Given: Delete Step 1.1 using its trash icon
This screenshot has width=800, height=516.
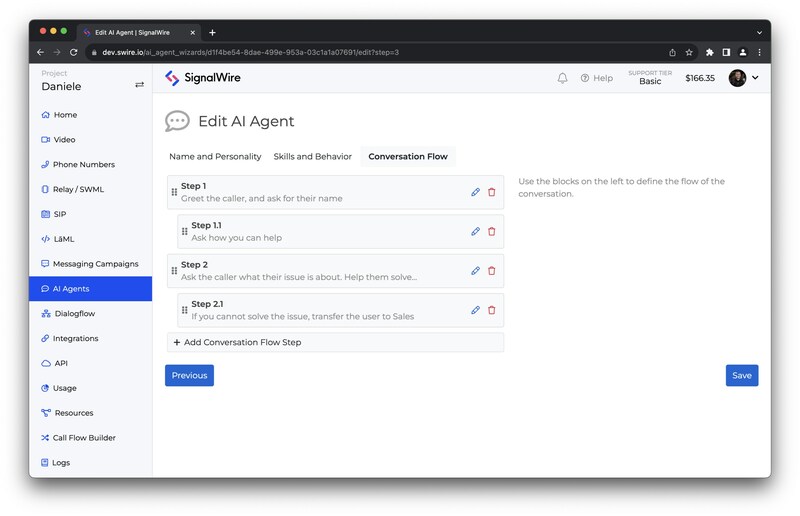Looking at the screenshot, I should 491,231.
